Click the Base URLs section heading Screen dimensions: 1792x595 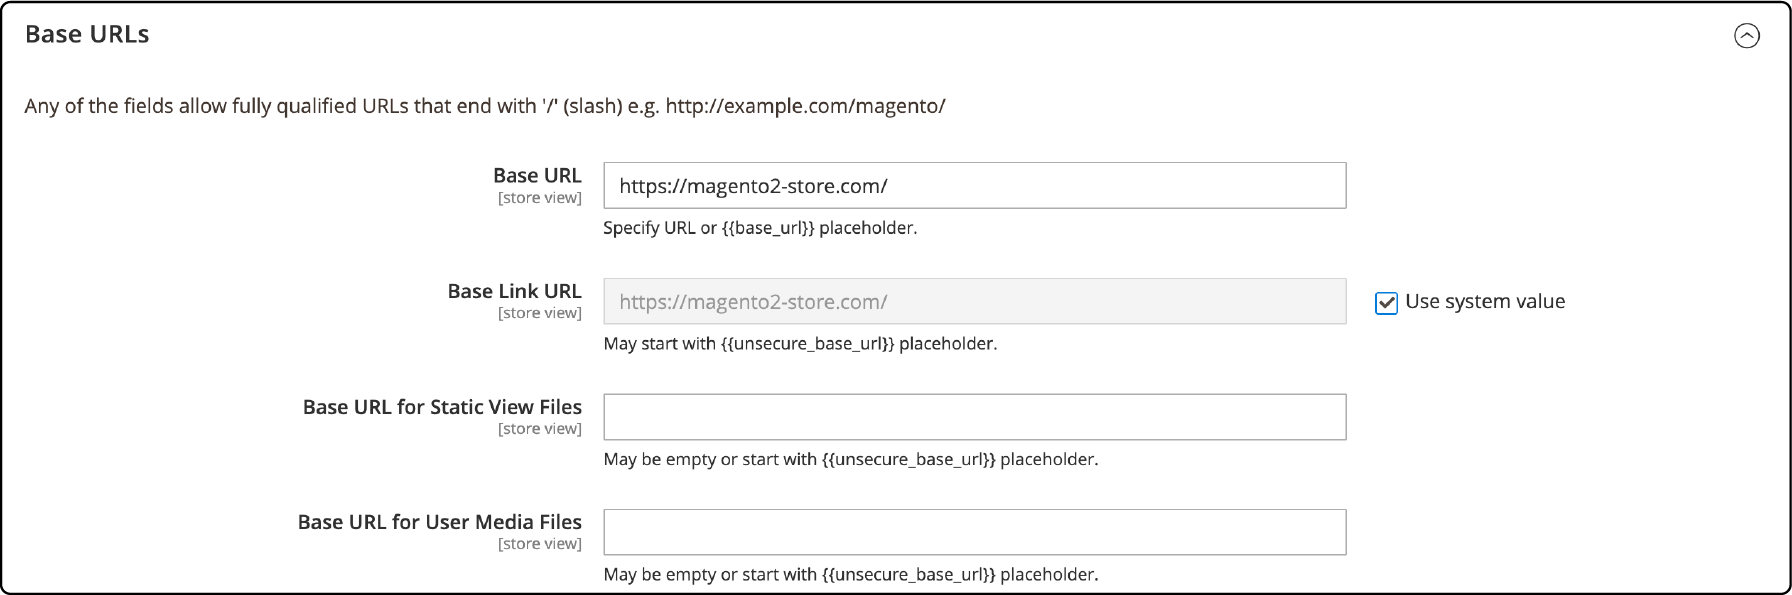(x=87, y=34)
